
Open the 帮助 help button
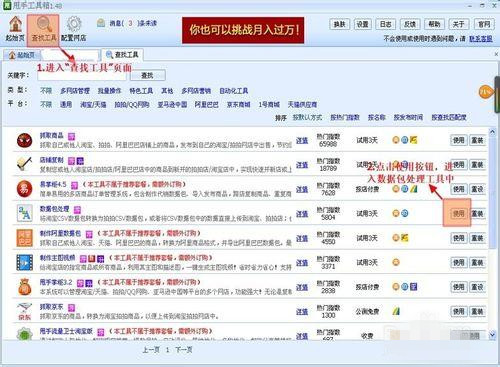(434, 24)
